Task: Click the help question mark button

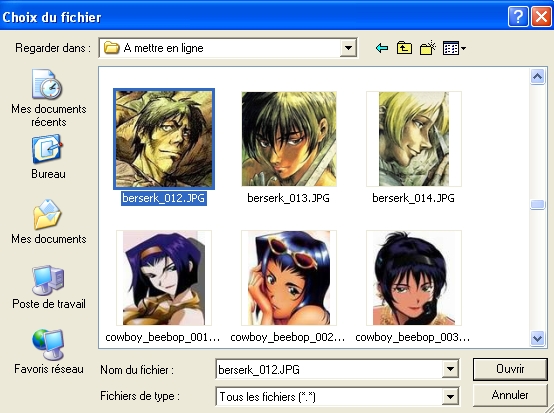Action: (518, 16)
